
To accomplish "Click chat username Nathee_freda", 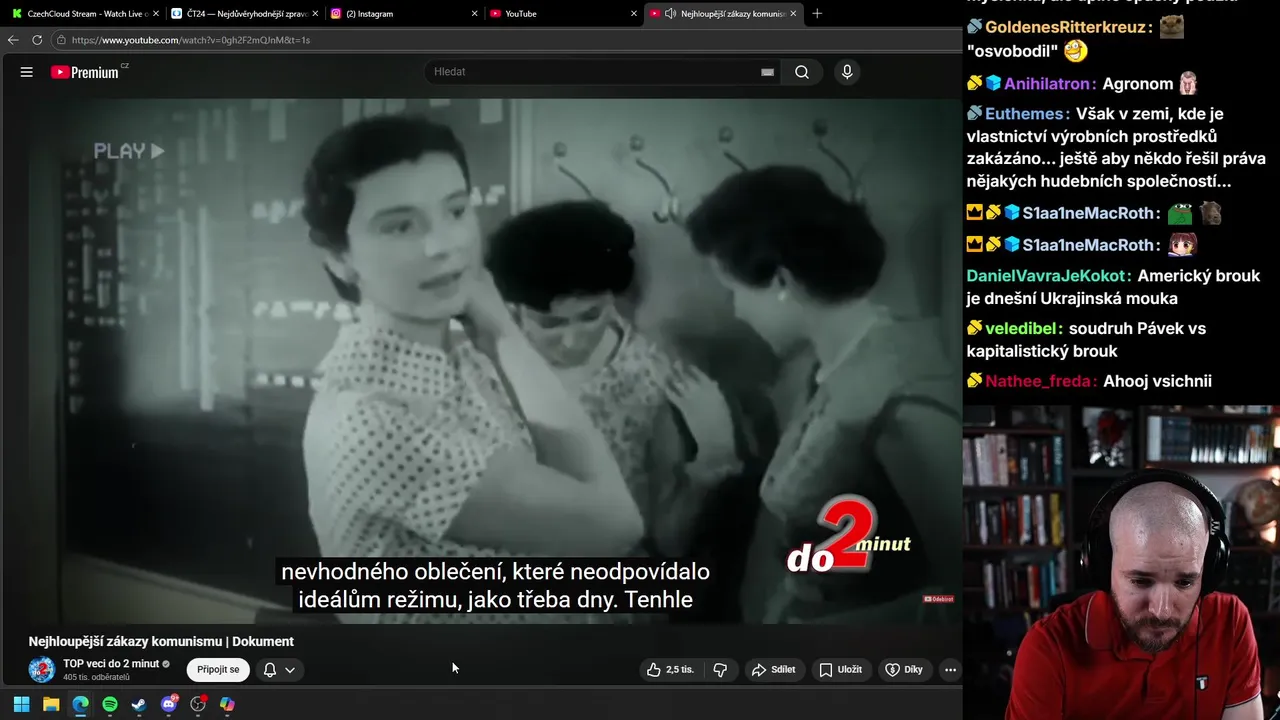I will click(1039, 382).
